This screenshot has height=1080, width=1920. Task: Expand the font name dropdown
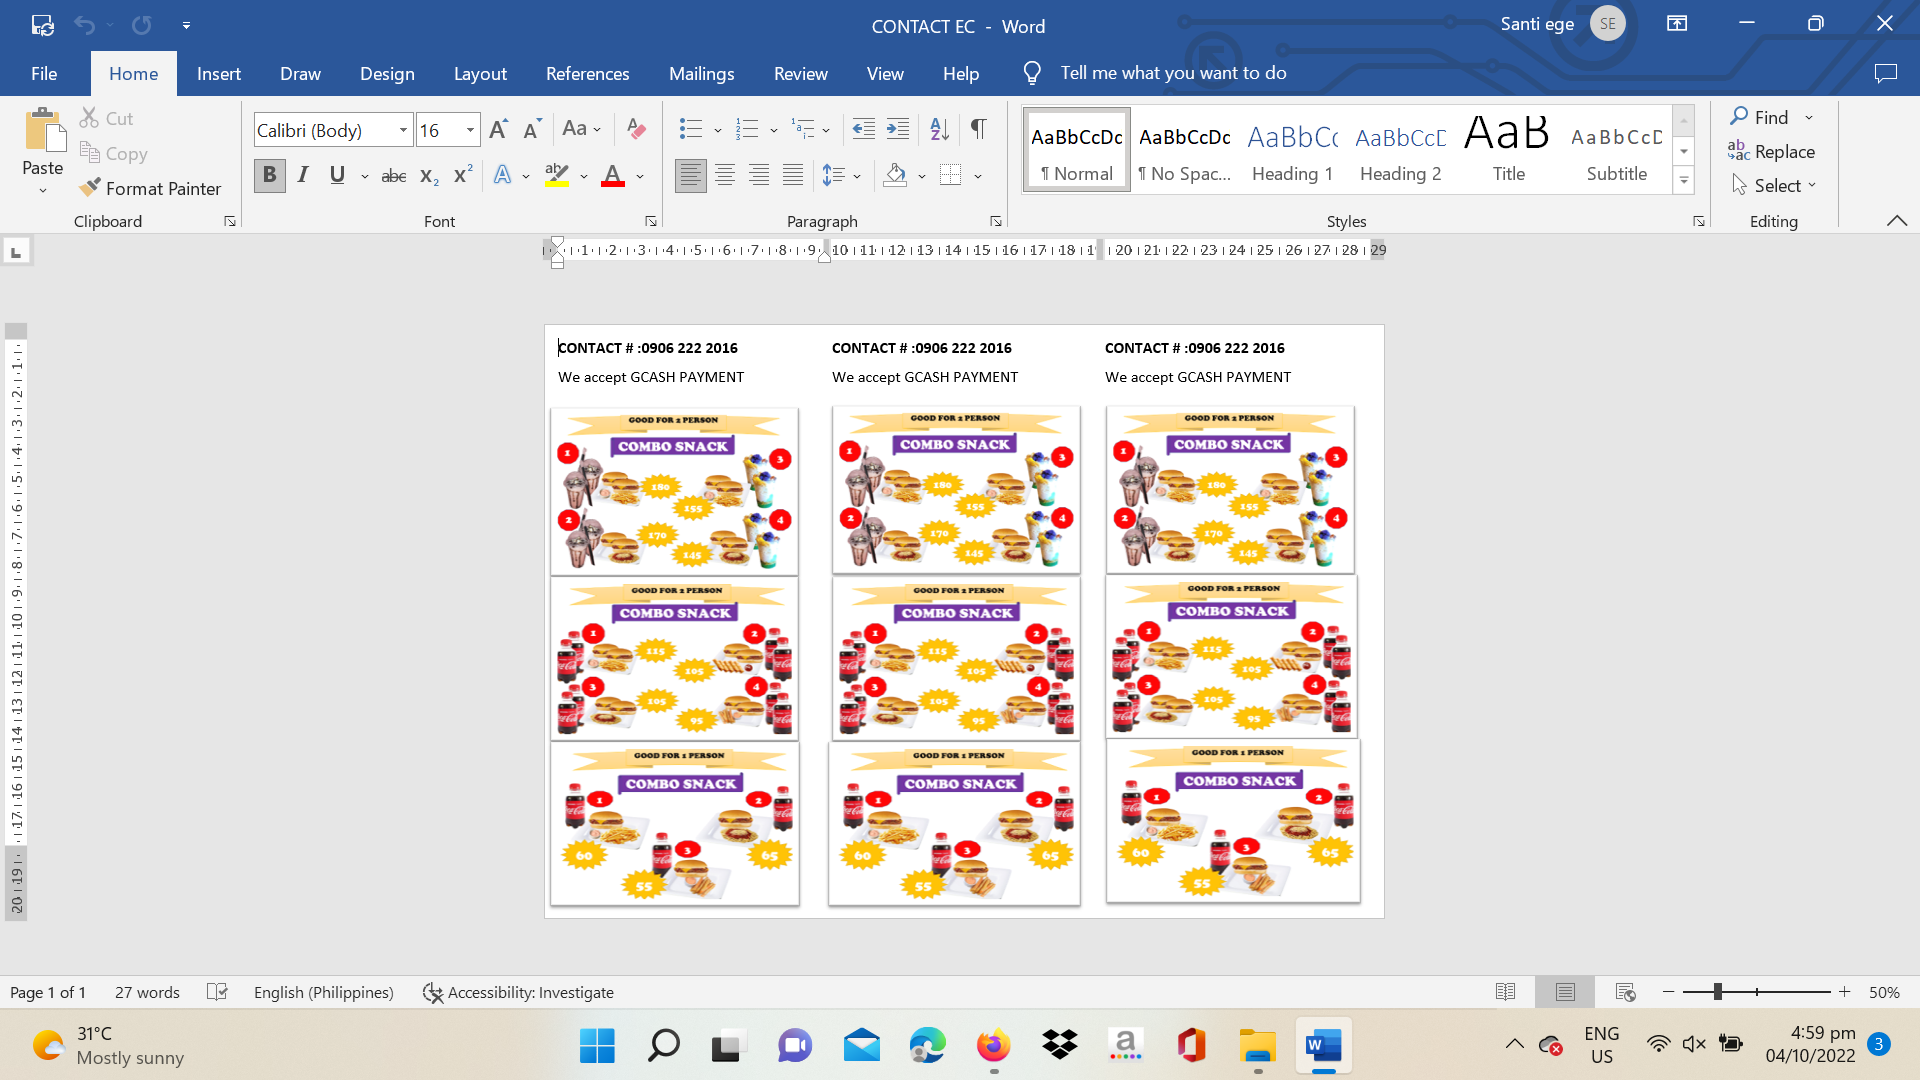point(403,130)
